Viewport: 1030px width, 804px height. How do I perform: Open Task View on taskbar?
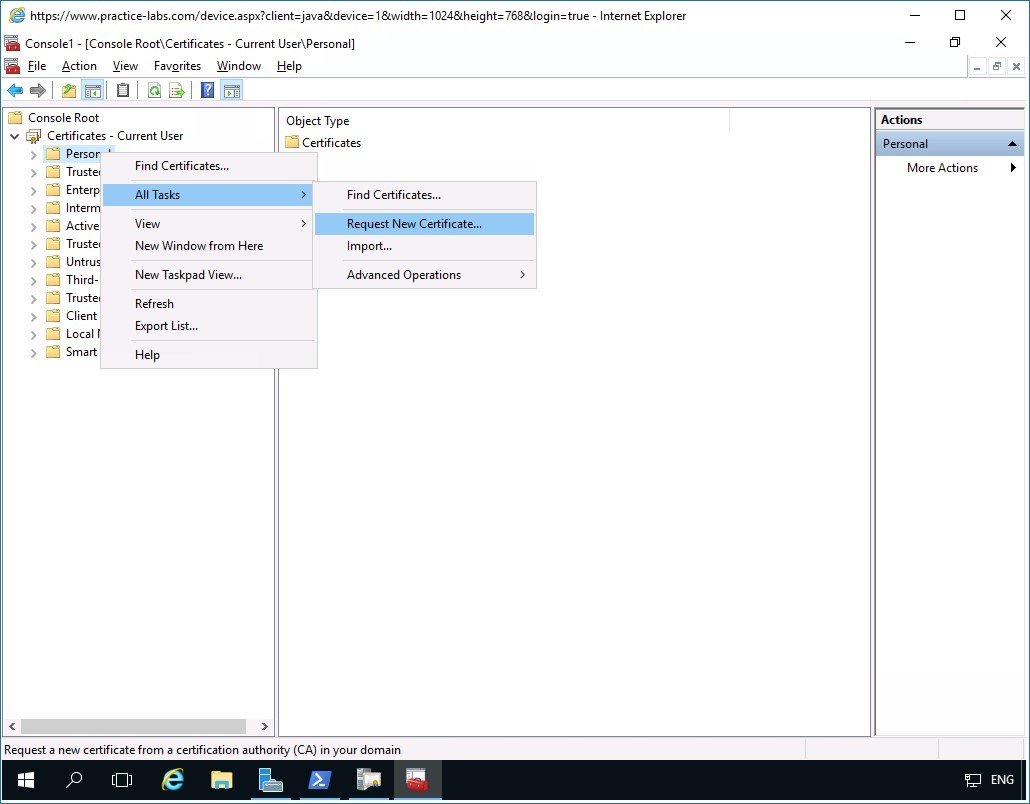click(x=122, y=780)
